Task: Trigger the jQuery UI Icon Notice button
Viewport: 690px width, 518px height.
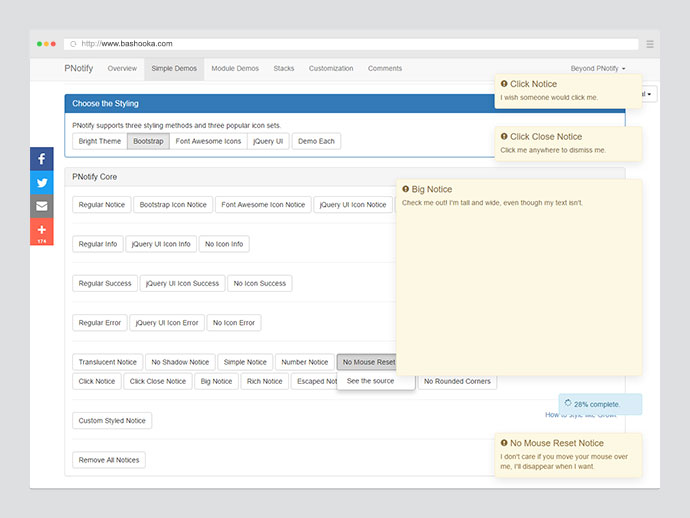Action: (x=353, y=205)
